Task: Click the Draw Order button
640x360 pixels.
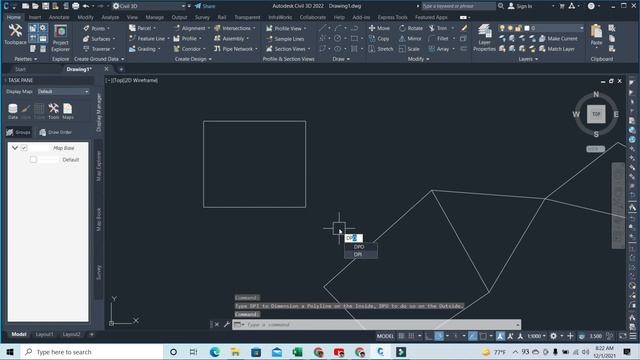Action: click(x=56, y=132)
